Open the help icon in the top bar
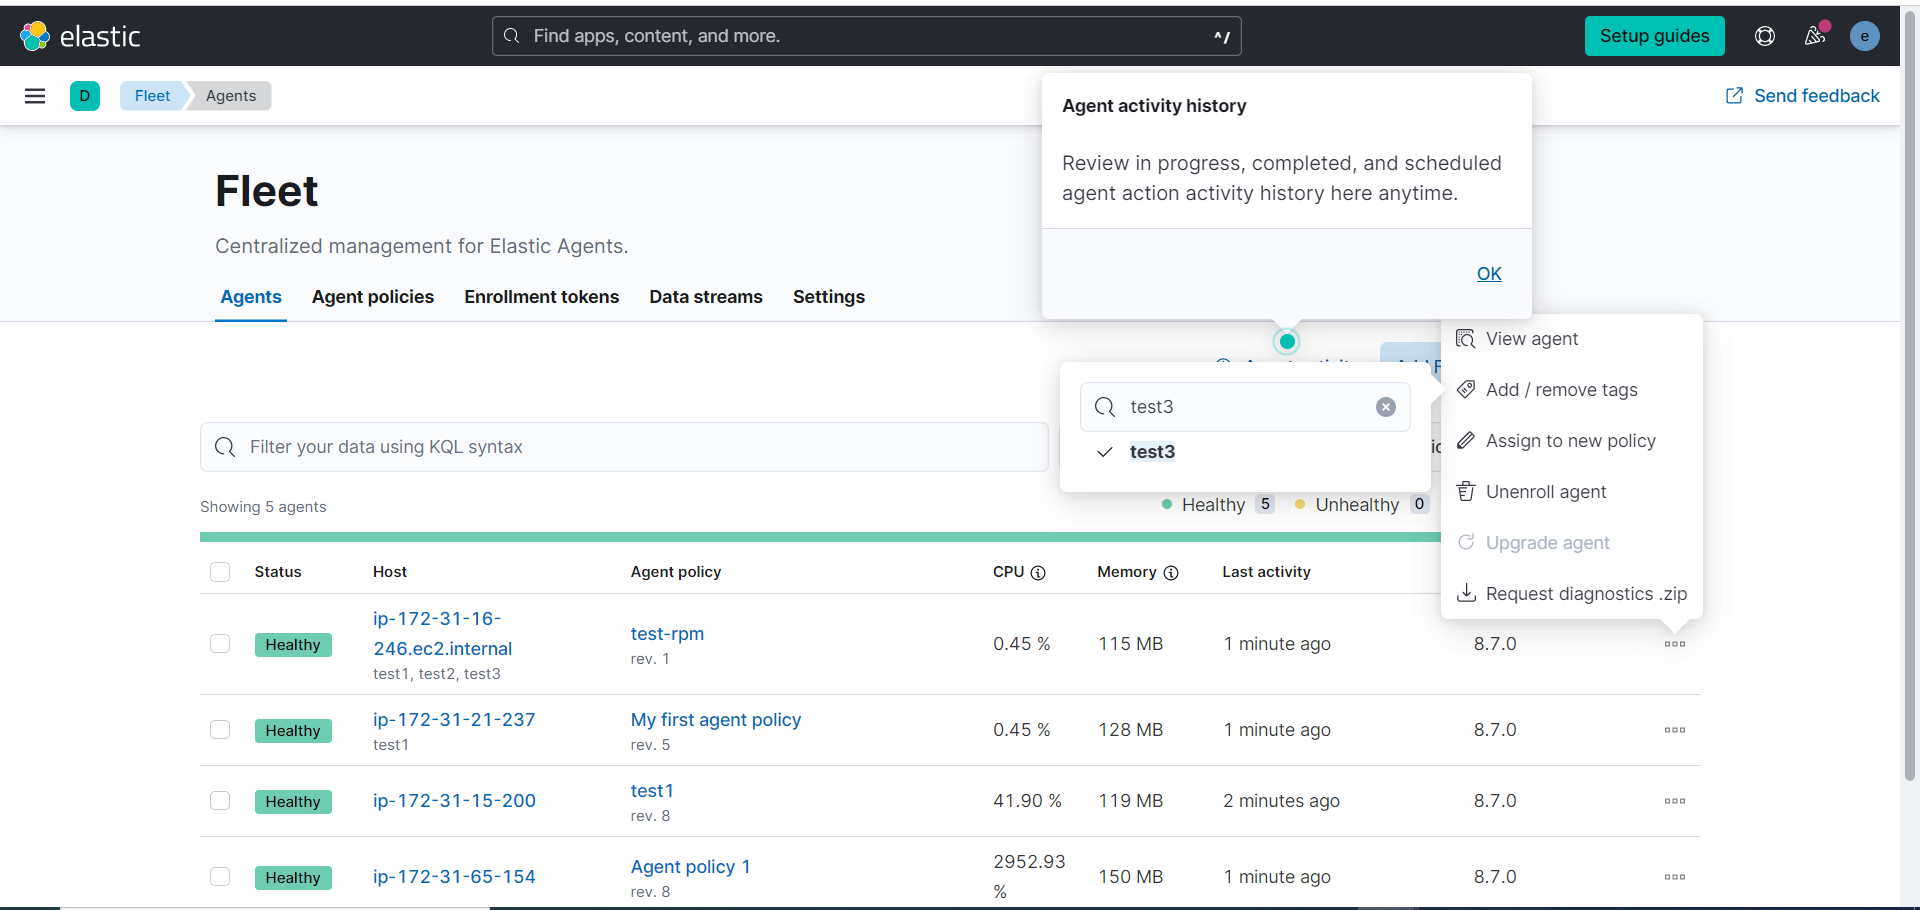1920x910 pixels. tap(1764, 35)
